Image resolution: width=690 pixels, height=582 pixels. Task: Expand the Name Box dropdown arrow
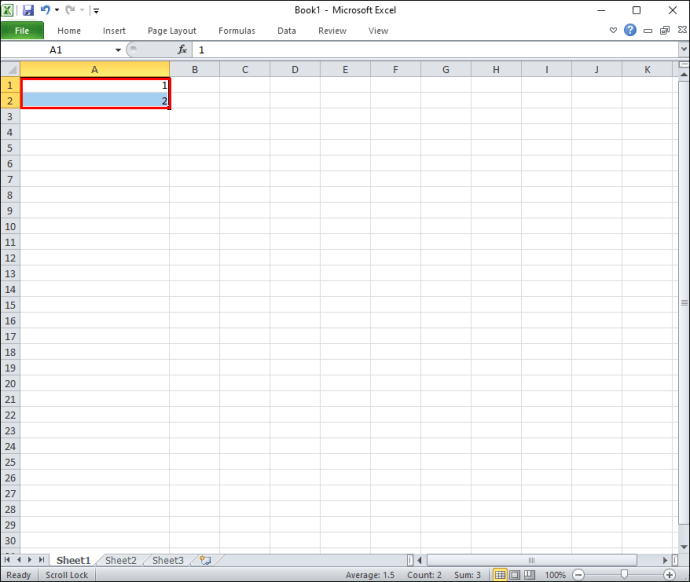click(118, 50)
